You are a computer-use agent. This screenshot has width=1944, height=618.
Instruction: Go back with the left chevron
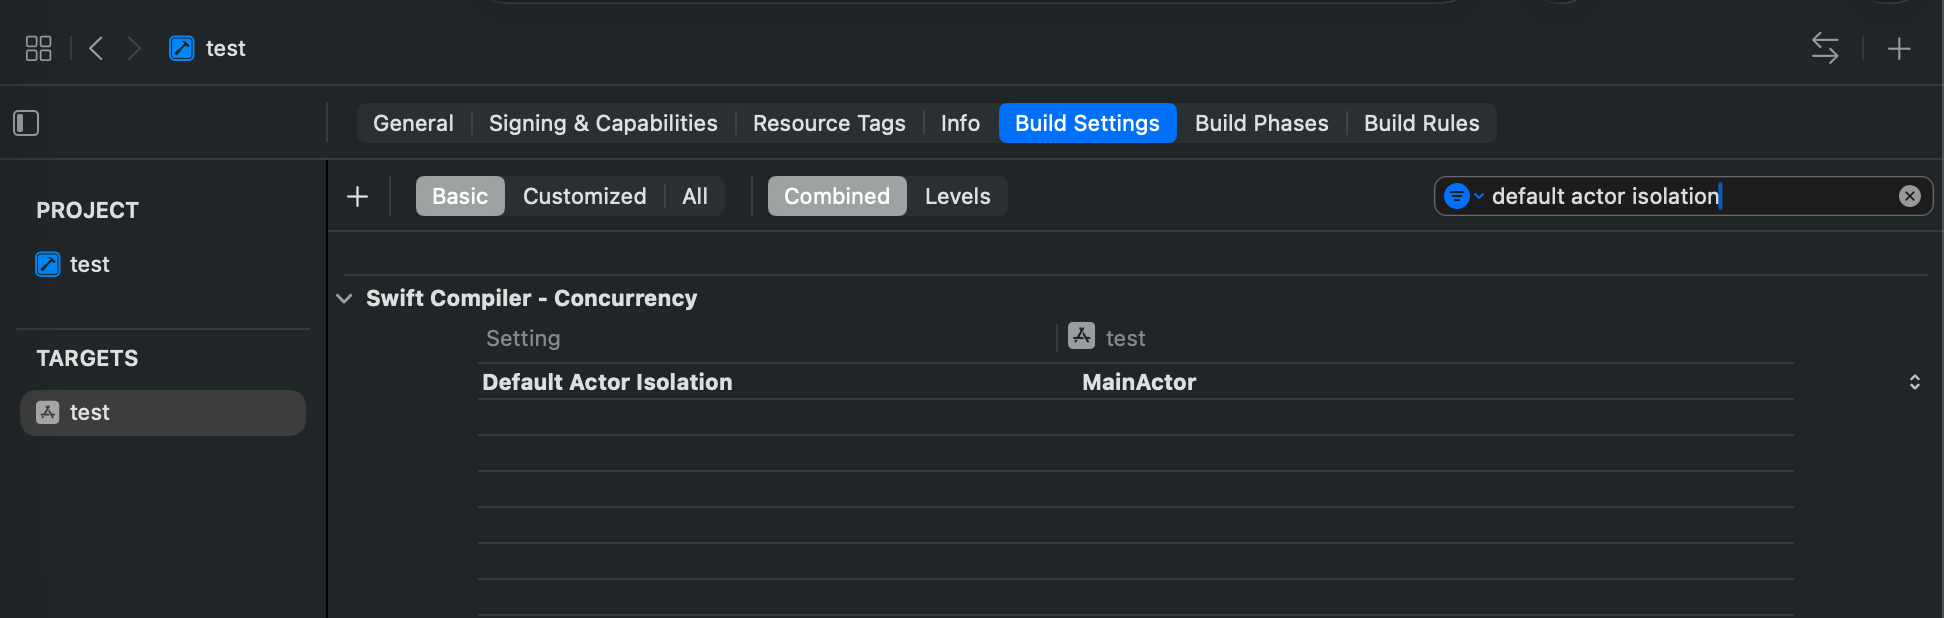coord(96,48)
